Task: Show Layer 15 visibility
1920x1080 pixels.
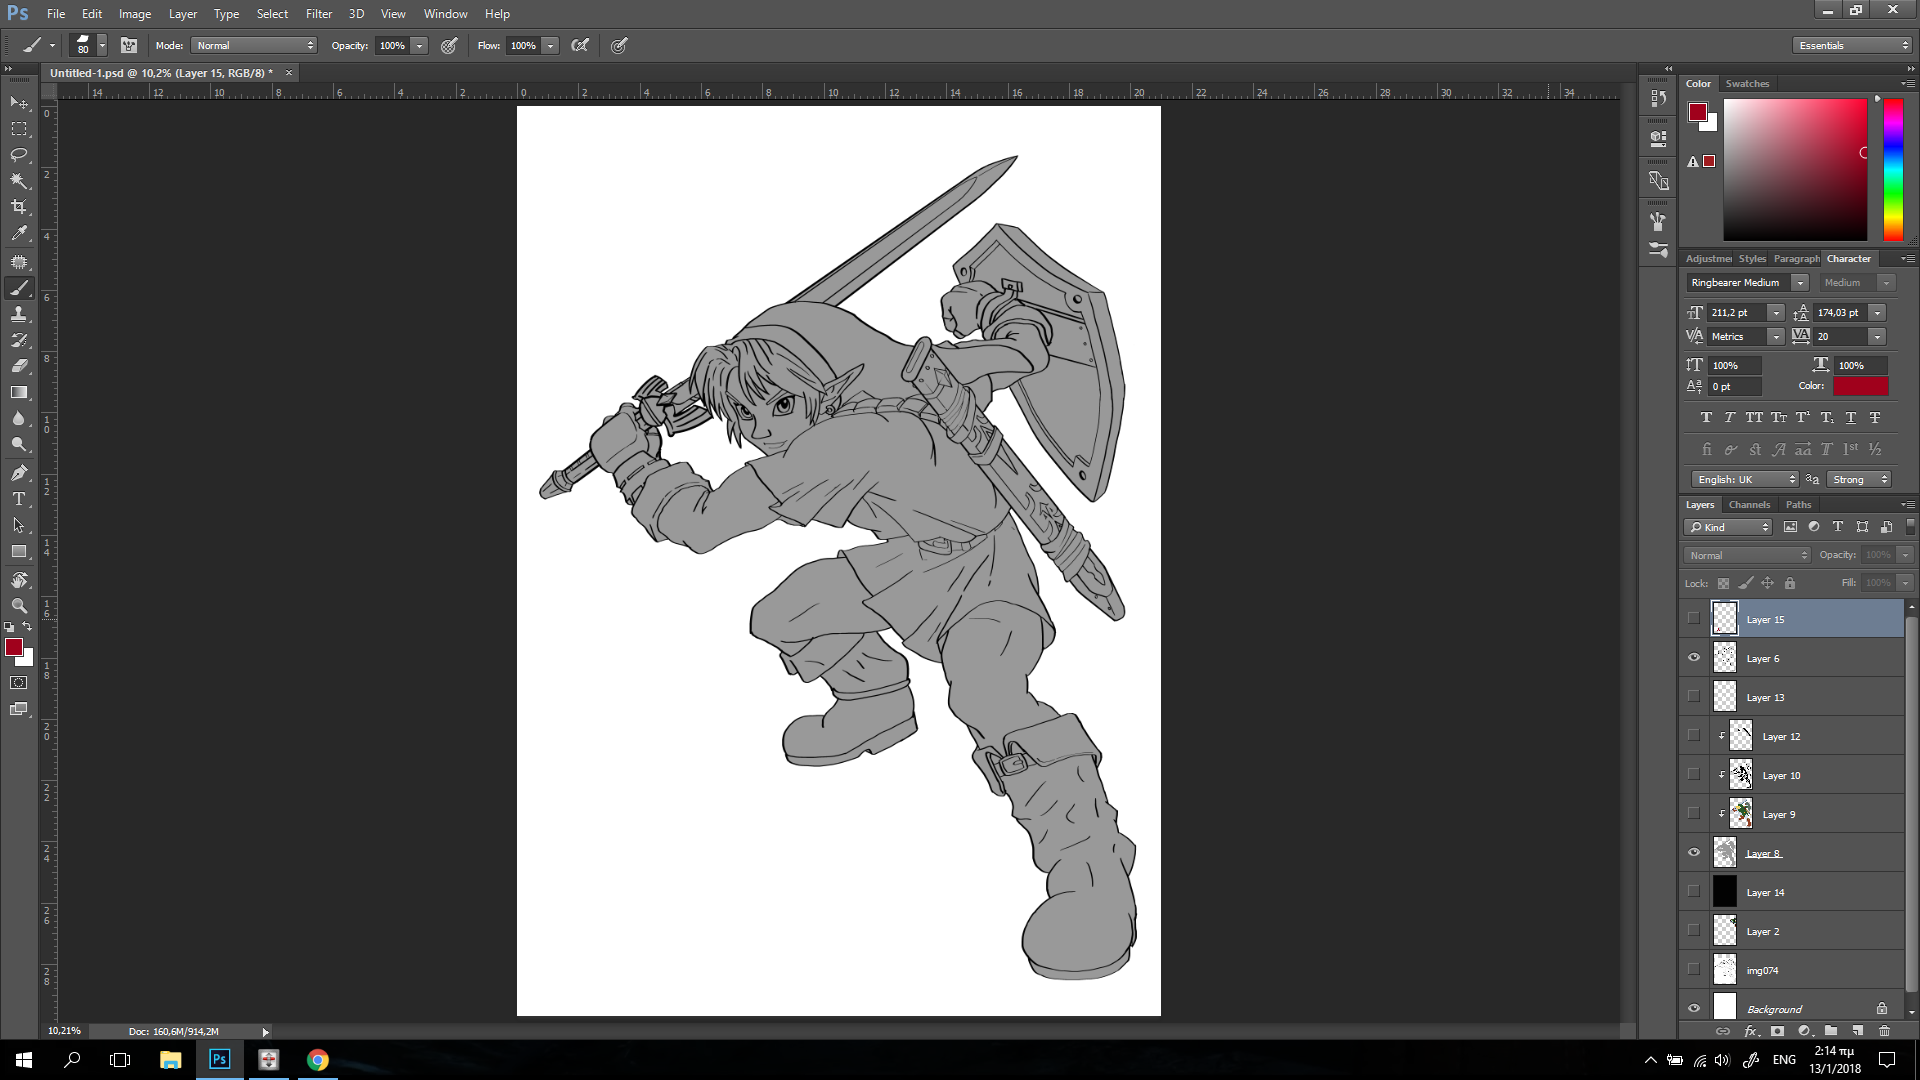Action: coord(1693,619)
